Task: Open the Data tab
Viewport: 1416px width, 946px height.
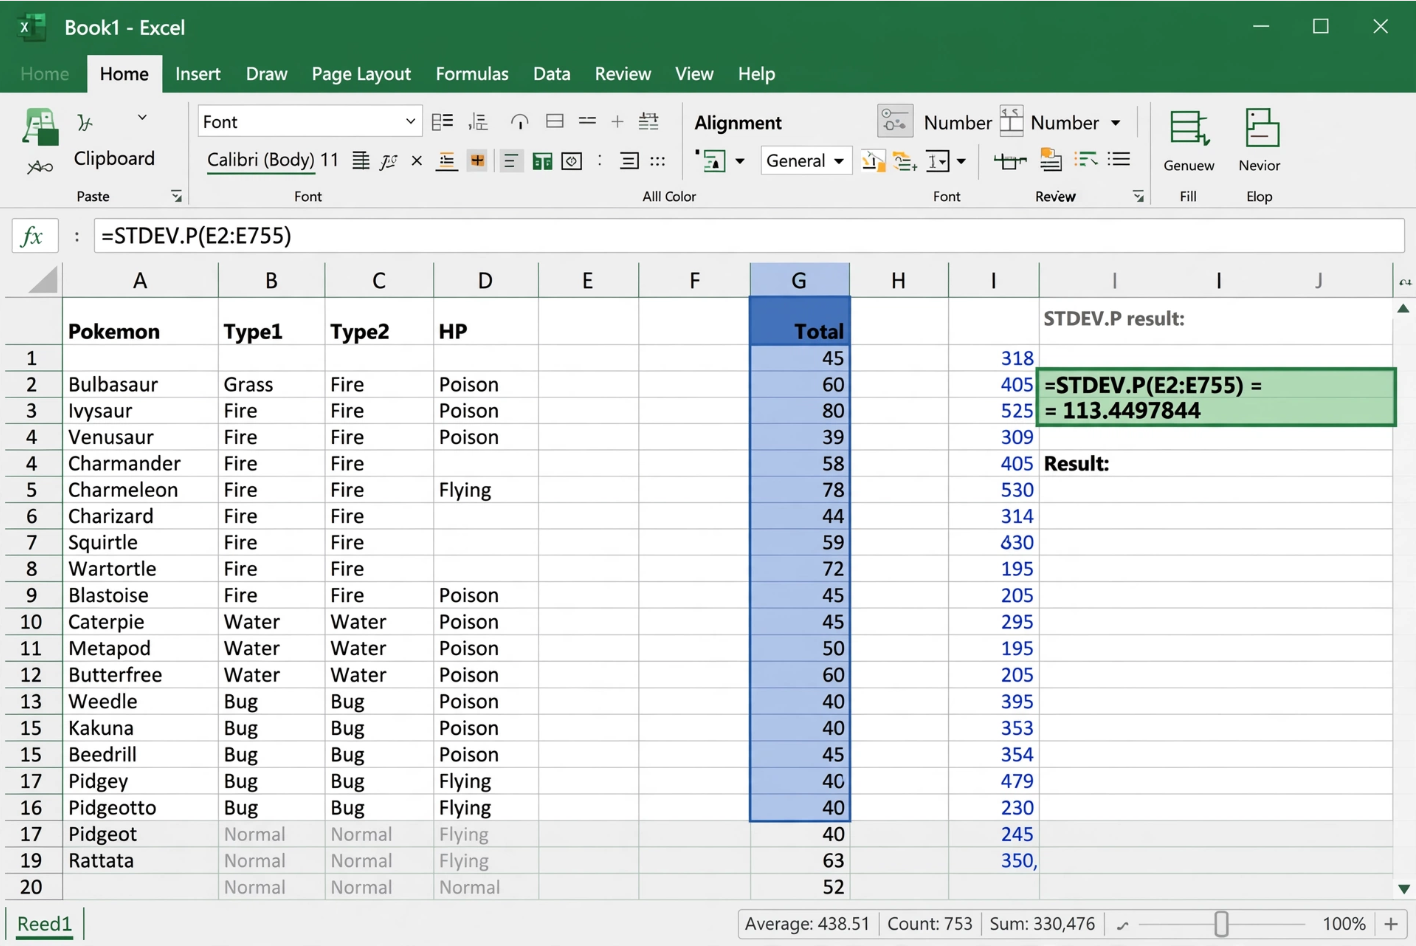Action: pos(551,74)
